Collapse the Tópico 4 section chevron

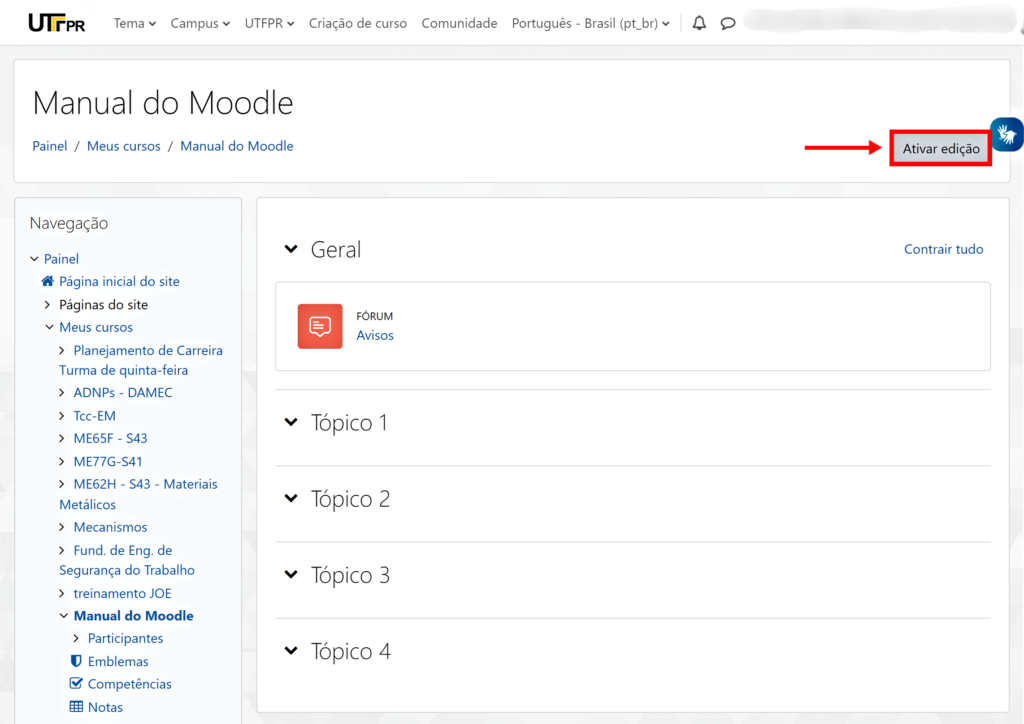[291, 651]
